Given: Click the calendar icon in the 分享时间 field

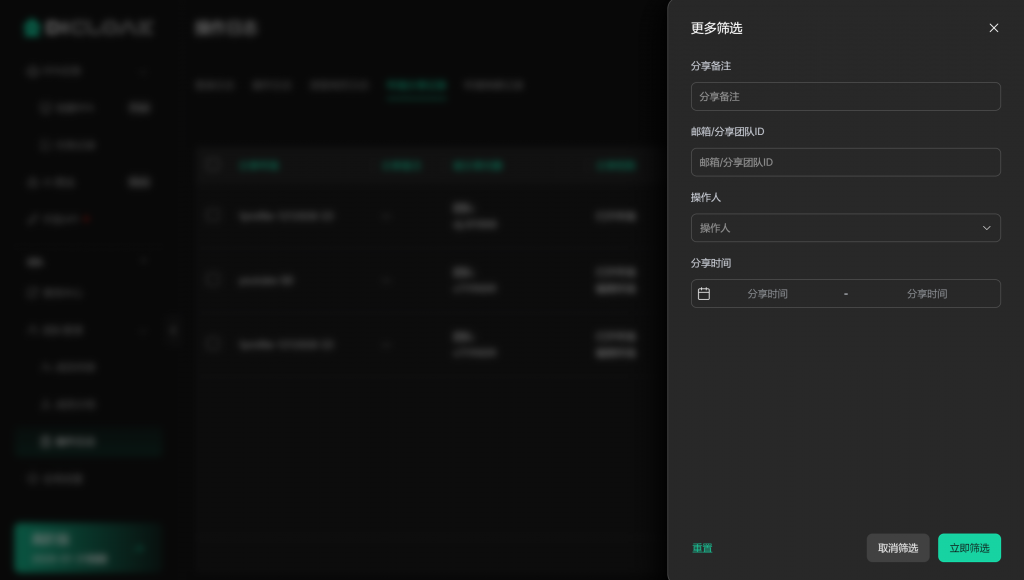Looking at the screenshot, I should 704,294.
